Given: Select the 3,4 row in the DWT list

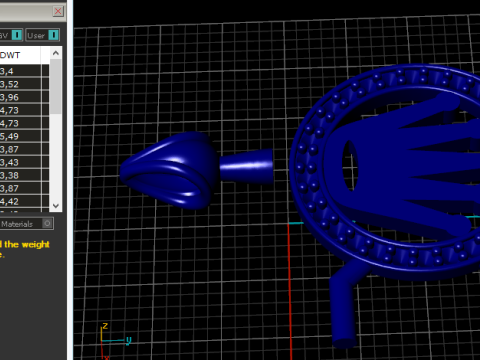Looking at the screenshot, I should coord(24,71).
